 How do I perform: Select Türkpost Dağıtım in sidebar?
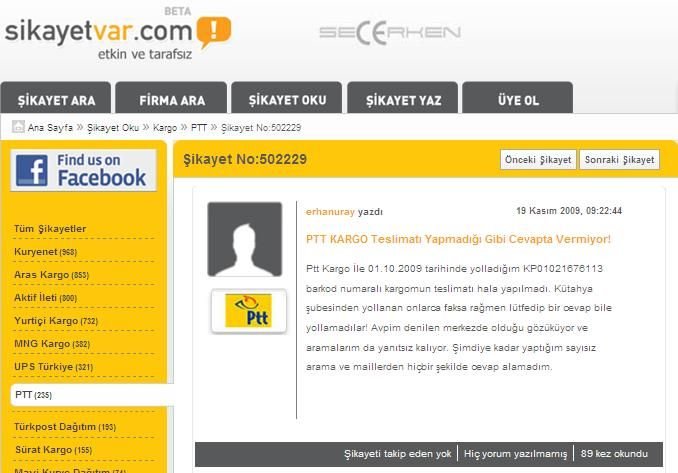(65, 427)
